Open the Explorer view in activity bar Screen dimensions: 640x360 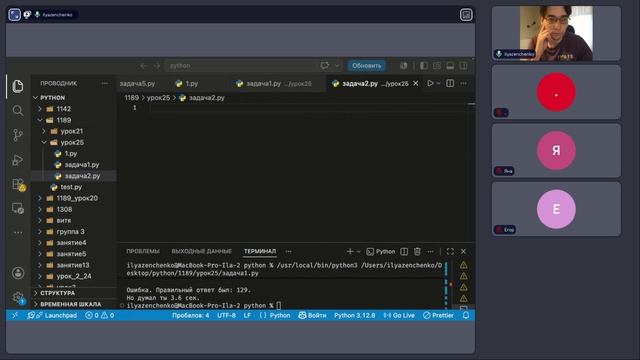pos(18,86)
